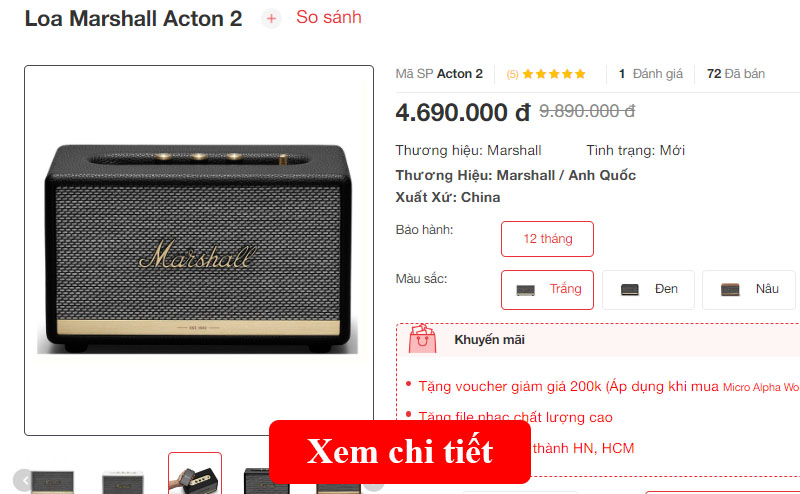Viewport: 800px width, 494px height.
Task: Click the 72 Đã bán sold count
Action: tap(736, 74)
